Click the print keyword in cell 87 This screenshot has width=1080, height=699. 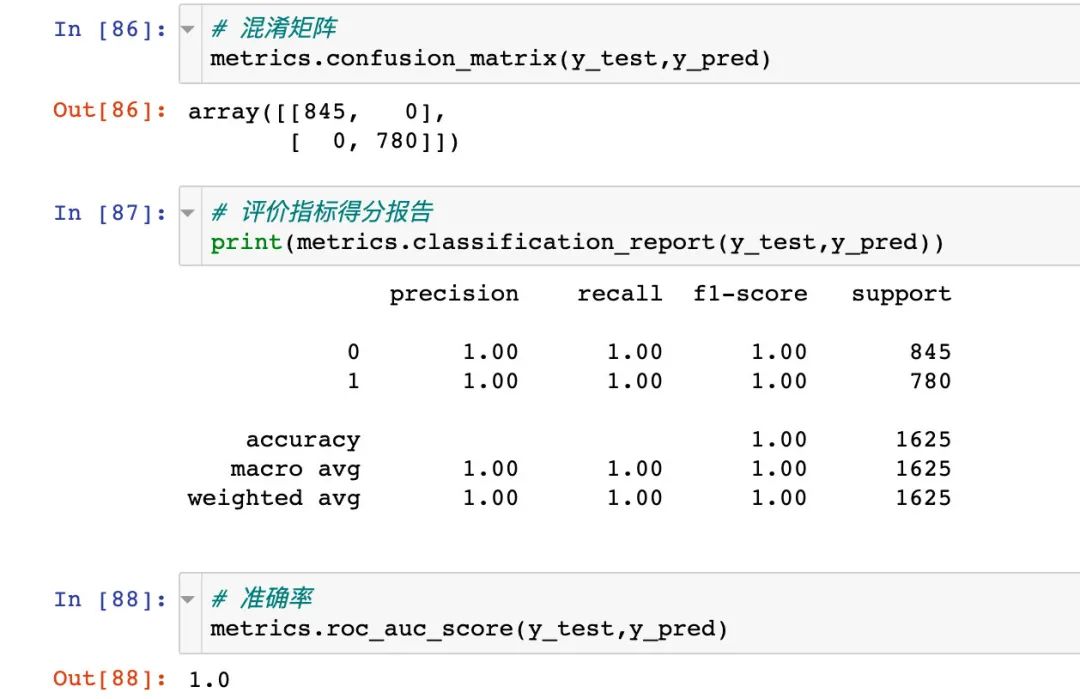pyautogui.click(x=246, y=243)
